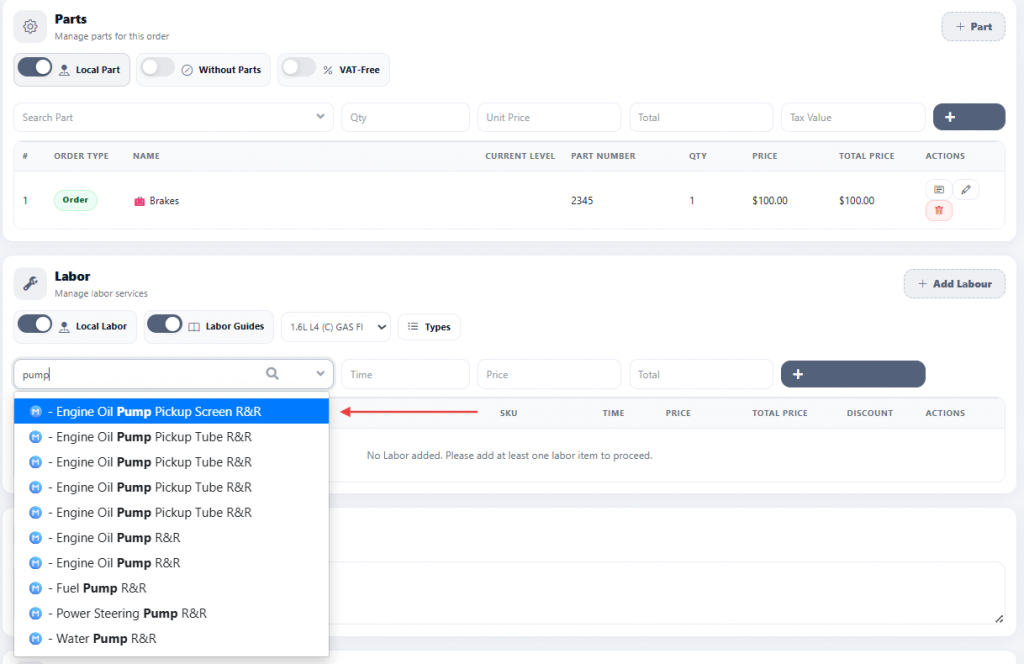The image size is (1024, 664).
Task: Click the note icon for Brakes part
Action: pos(938,189)
